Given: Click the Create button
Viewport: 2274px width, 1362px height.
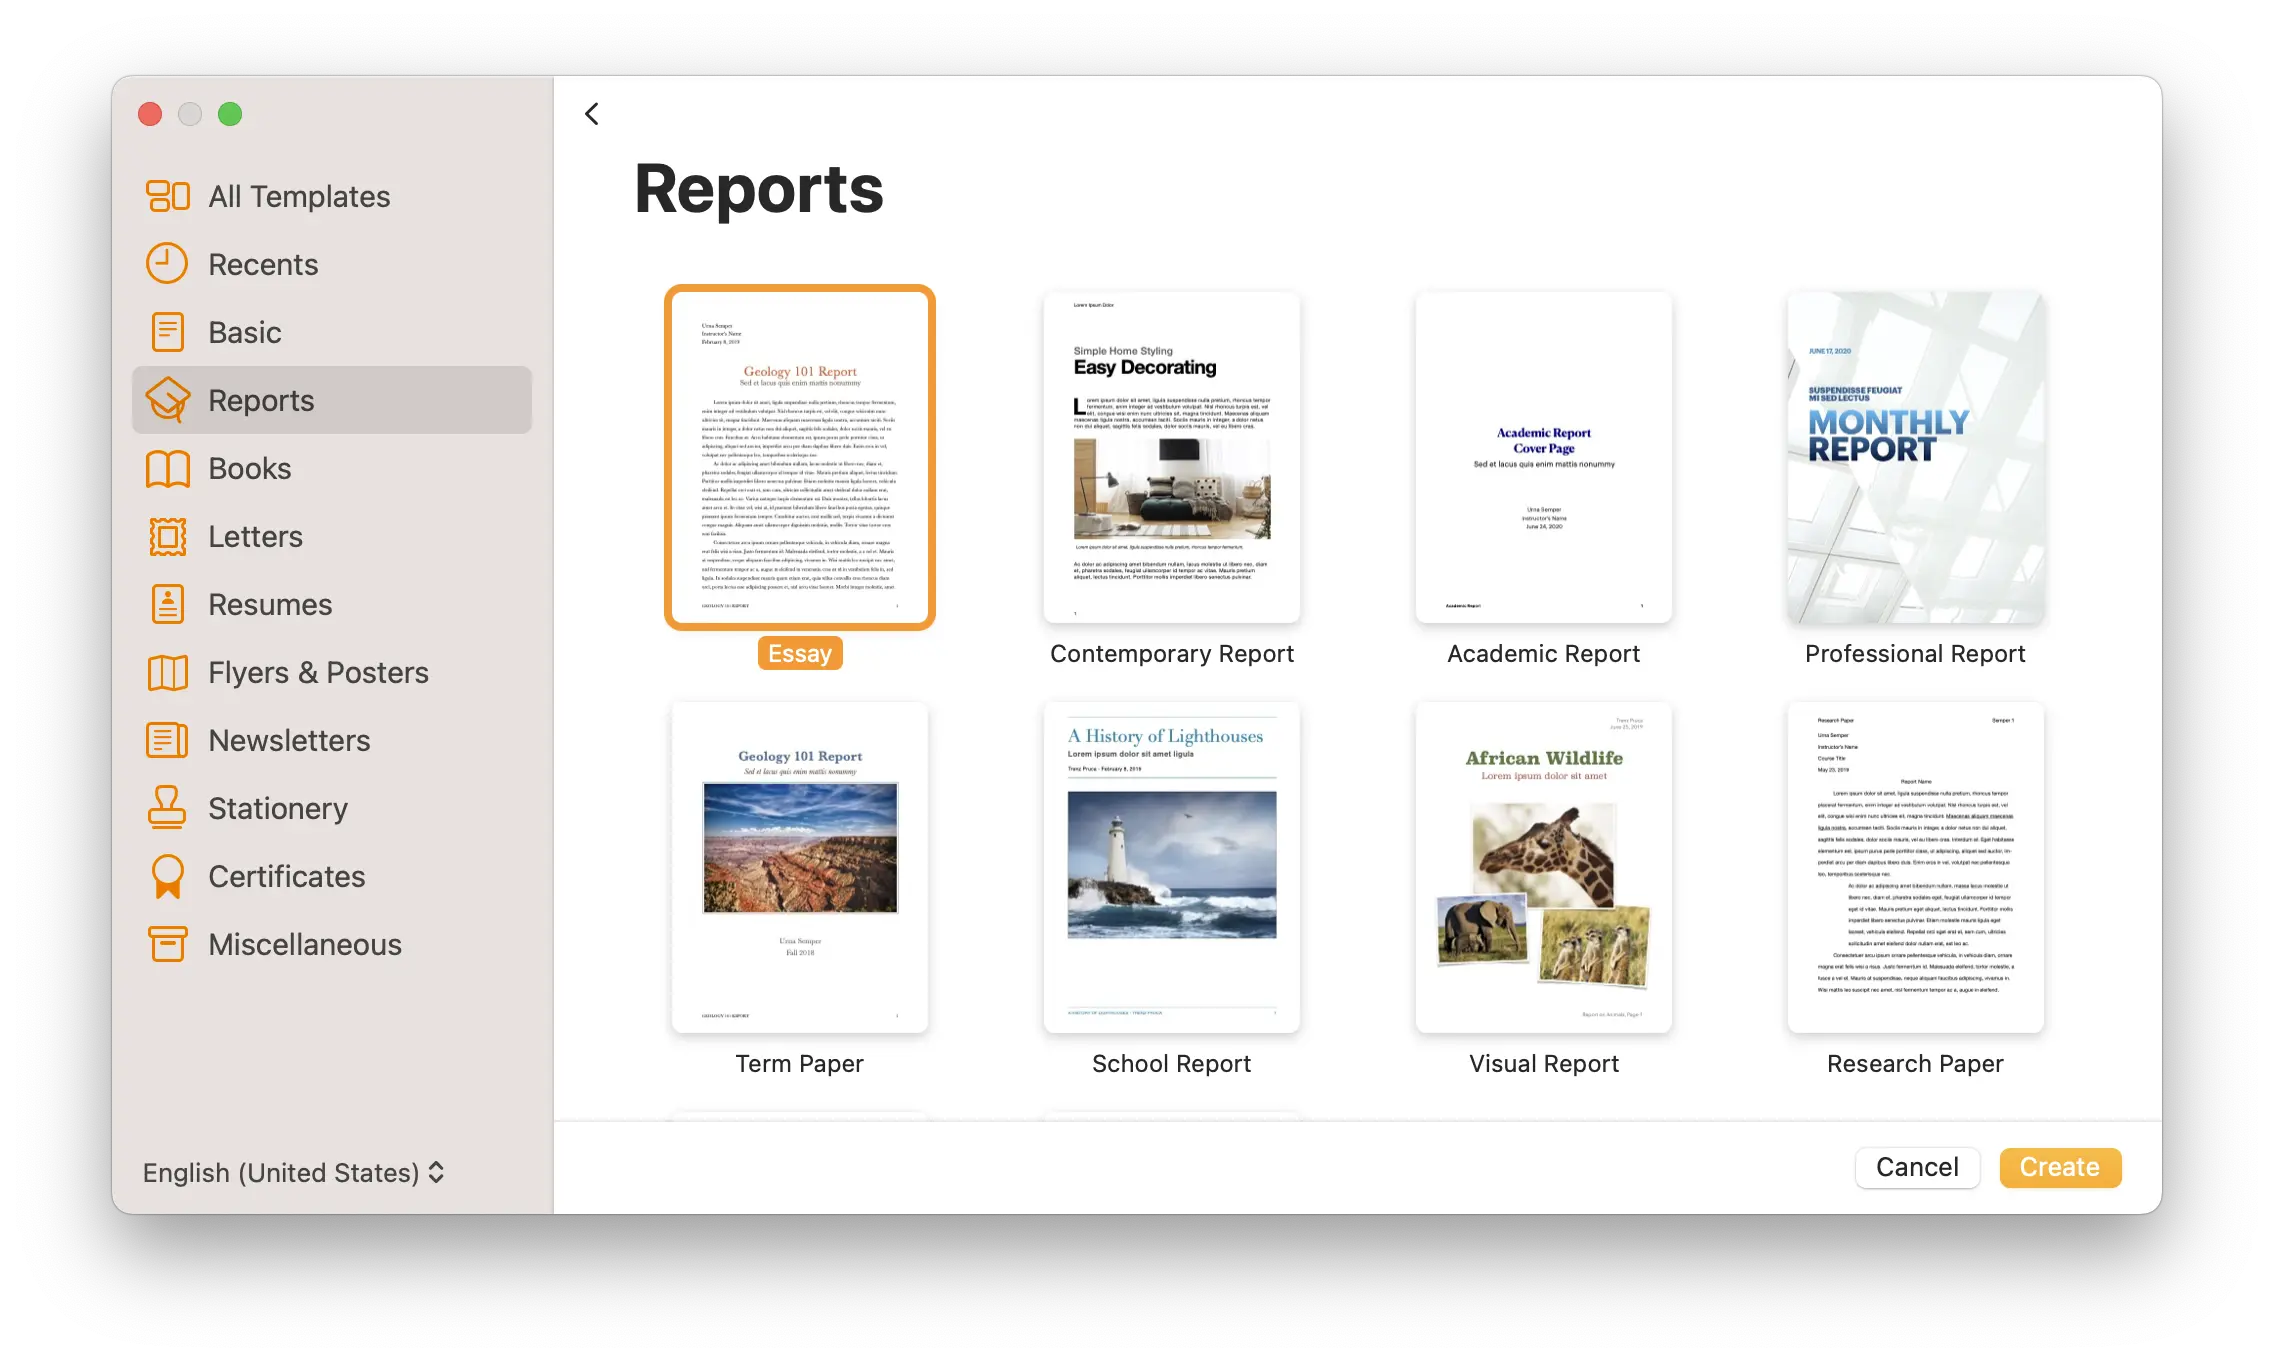Looking at the screenshot, I should click(2060, 1167).
